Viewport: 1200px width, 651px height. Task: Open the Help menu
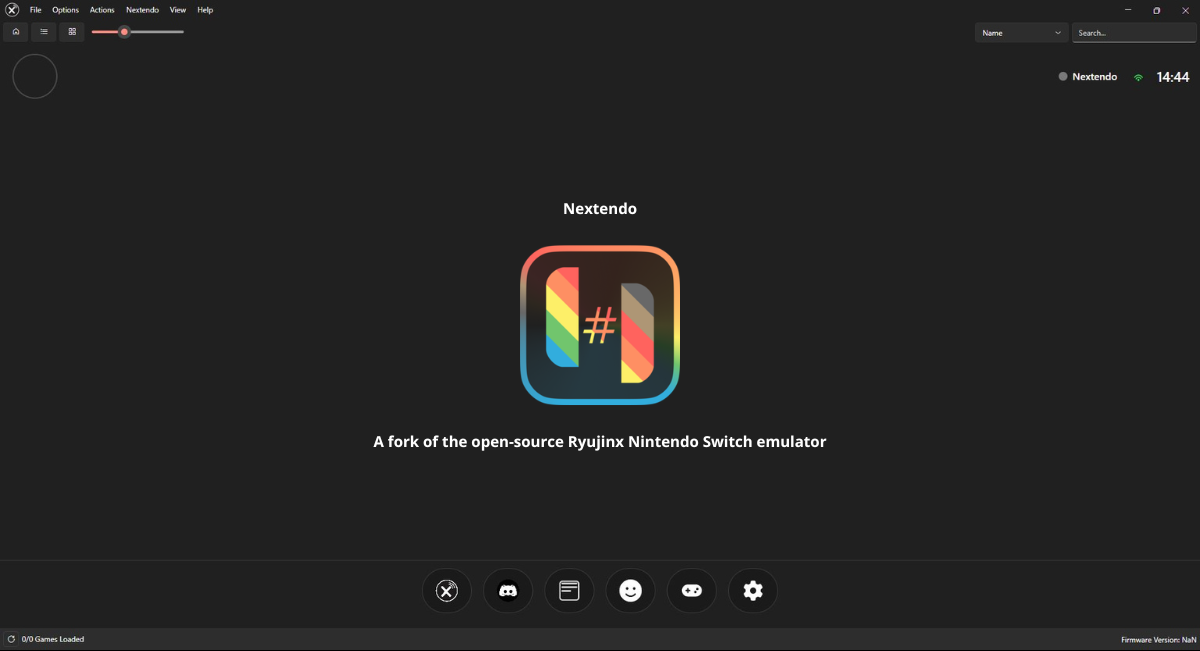205,10
